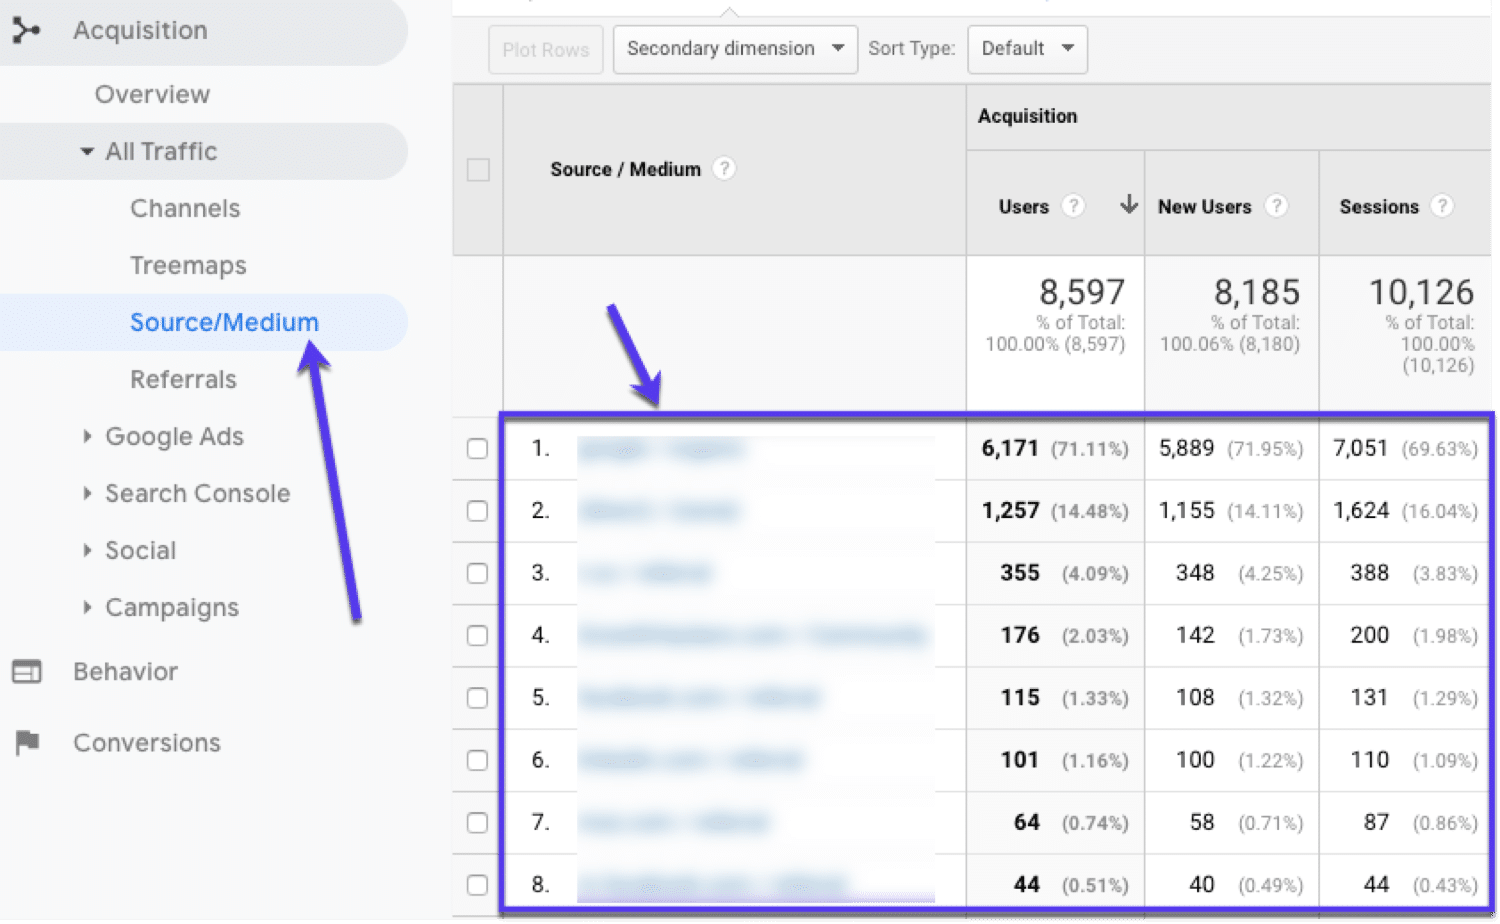Click the Behavior section icon
Viewport: 1500px width, 924px height.
point(27,671)
